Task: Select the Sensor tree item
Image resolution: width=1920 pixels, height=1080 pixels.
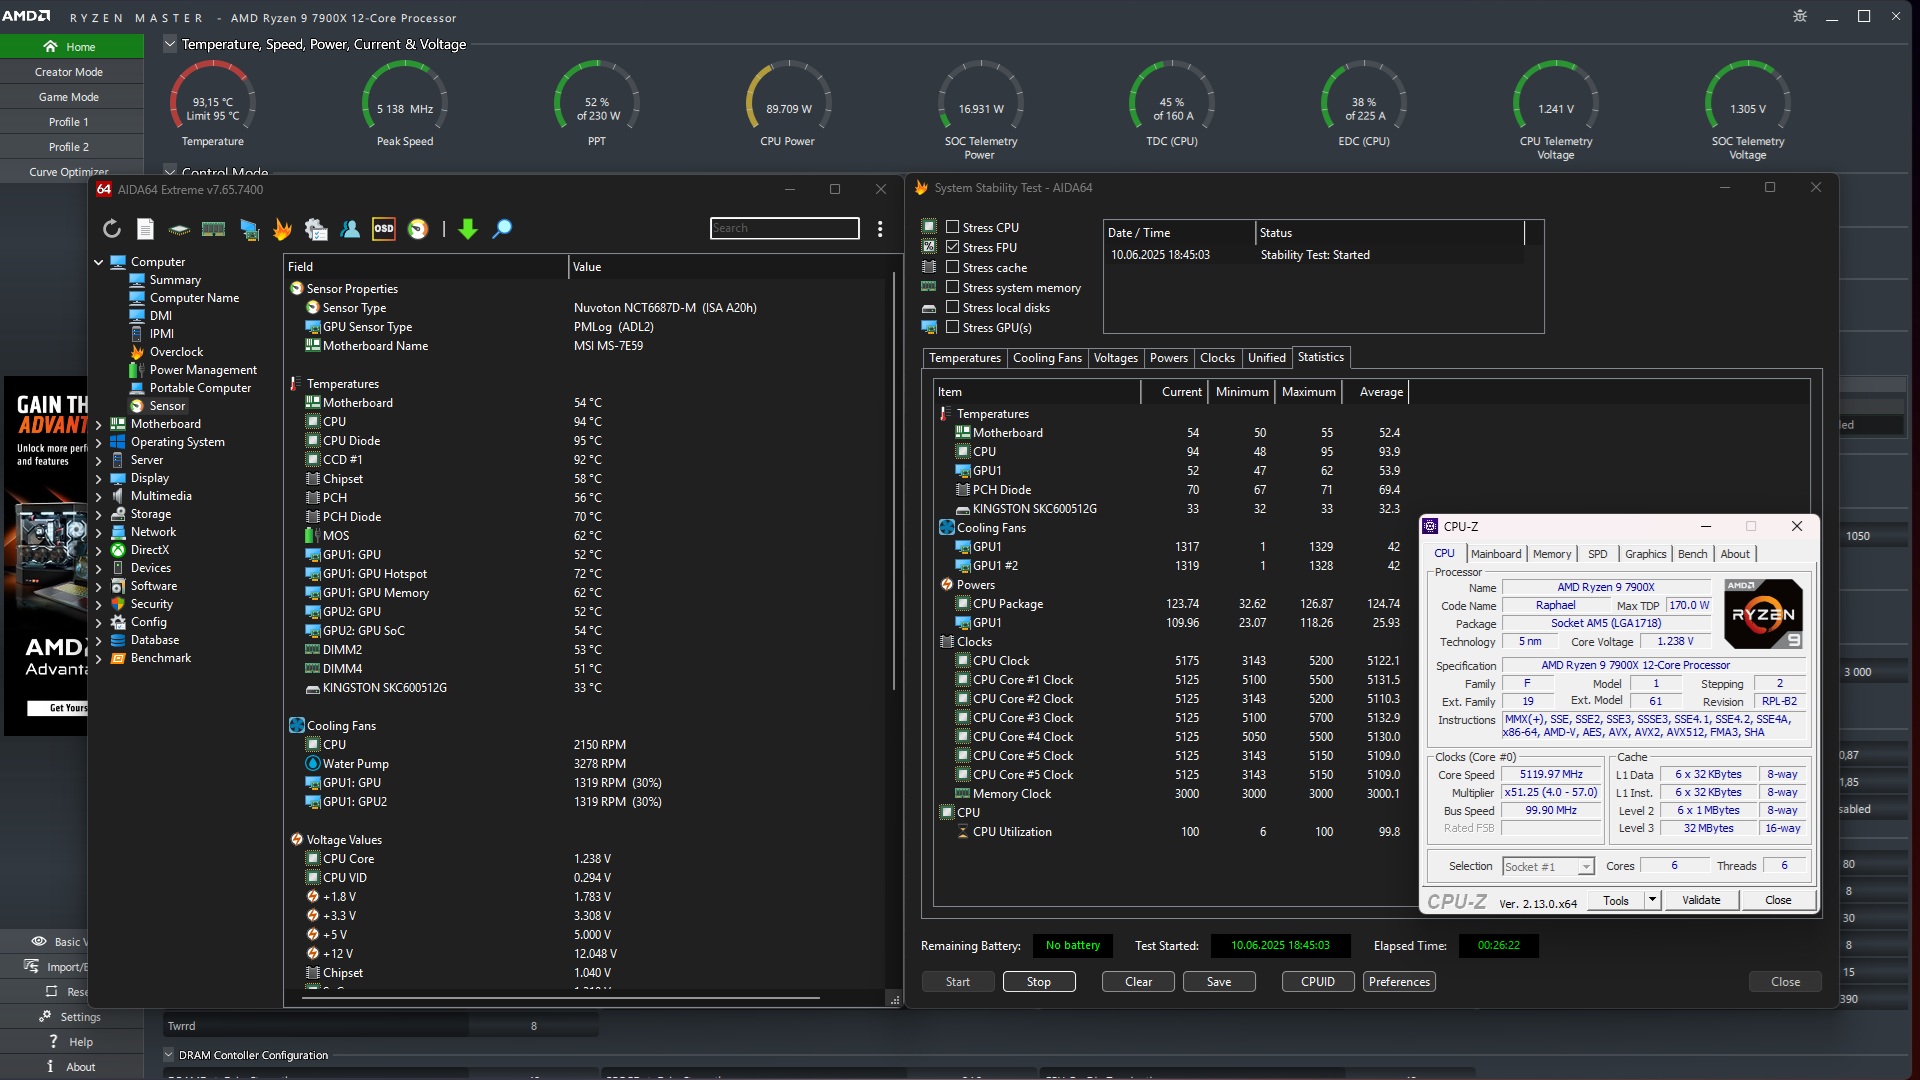Action: click(158, 406)
